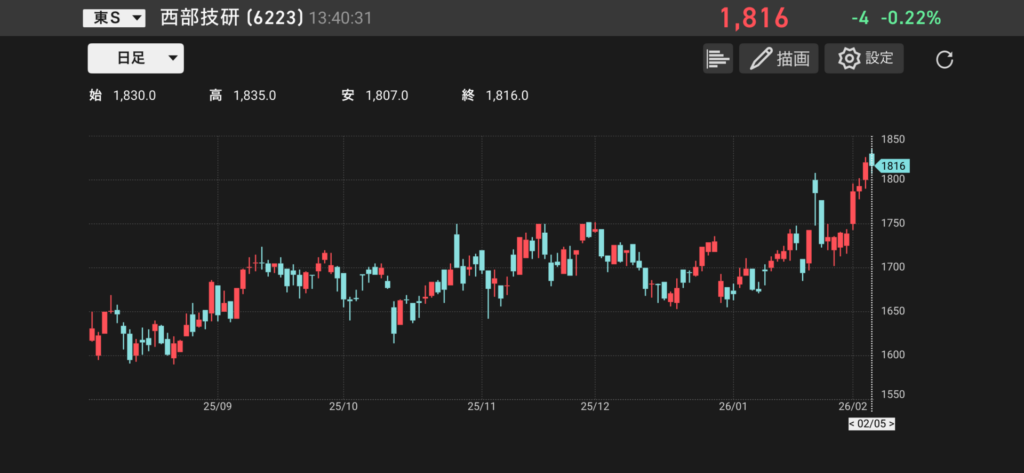Image resolution: width=1024 pixels, height=473 pixels.
Task: Open the 日足 timeframe dropdown
Action: 135,59
